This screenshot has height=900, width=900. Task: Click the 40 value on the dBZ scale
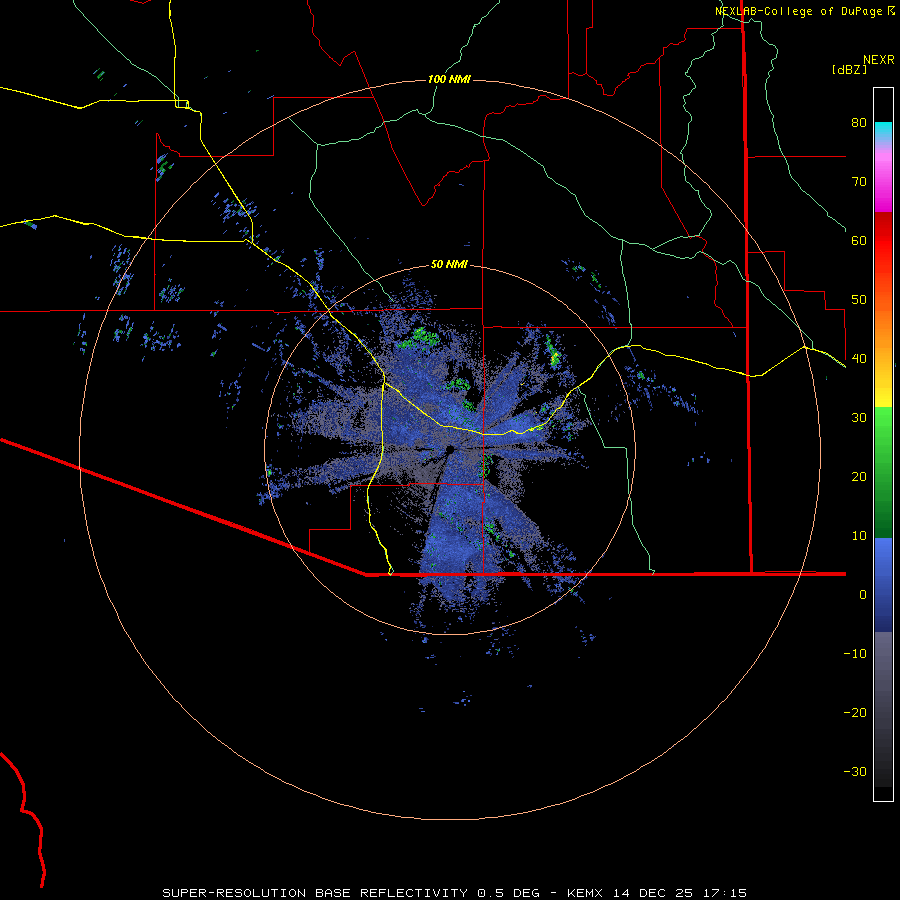[859, 359]
